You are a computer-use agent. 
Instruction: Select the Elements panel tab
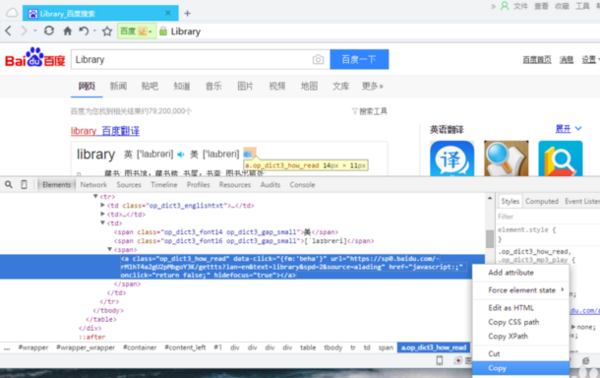click(57, 185)
